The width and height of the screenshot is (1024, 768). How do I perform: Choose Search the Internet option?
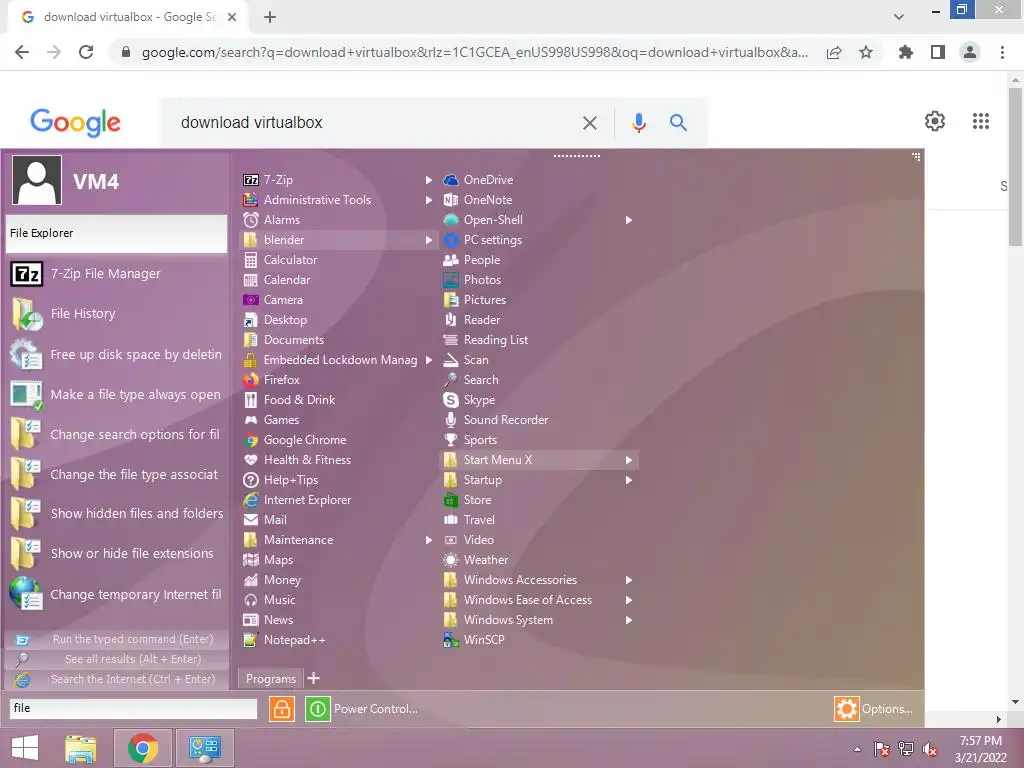(116, 680)
